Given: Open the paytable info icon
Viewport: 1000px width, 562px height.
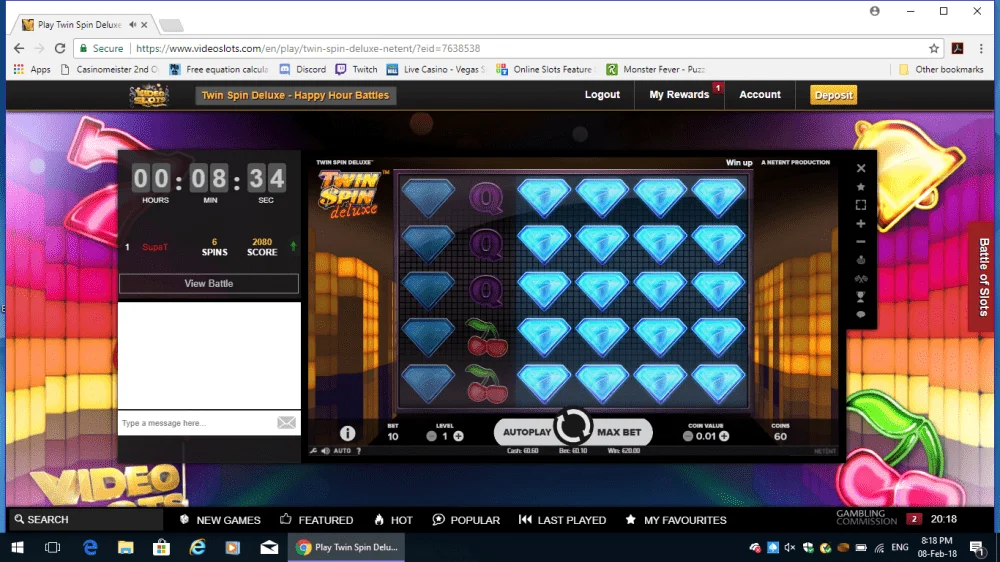Looking at the screenshot, I should point(347,433).
